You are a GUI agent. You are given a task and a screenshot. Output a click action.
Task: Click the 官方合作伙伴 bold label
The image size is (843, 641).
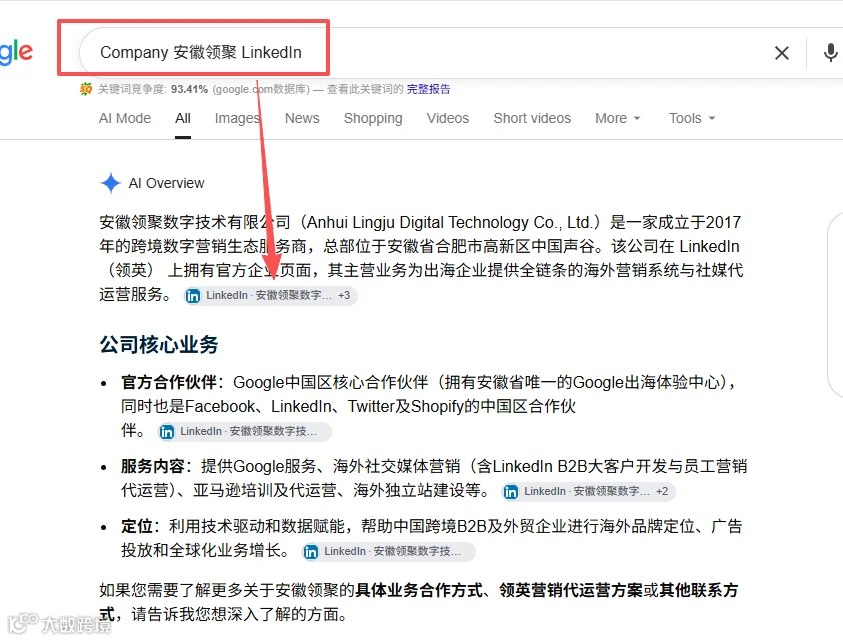169,382
